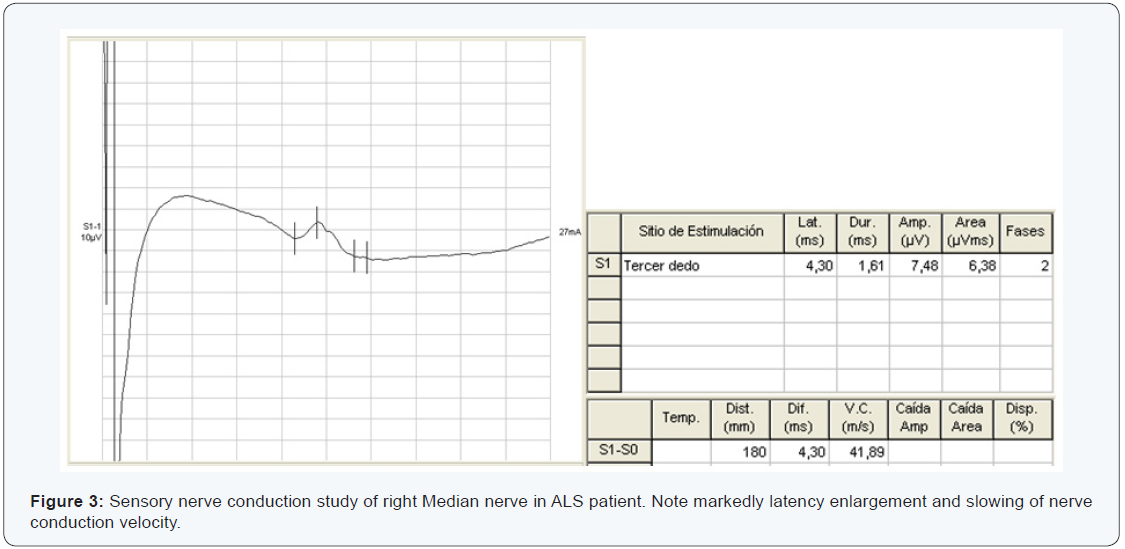Click the 'Lat. (ms)' column header
Image resolution: width=1125 pixels, height=549 pixels.
(809, 231)
